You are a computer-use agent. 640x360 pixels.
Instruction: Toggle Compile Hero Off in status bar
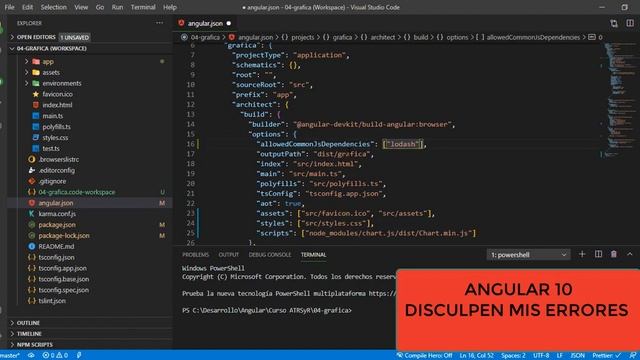point(424,356)
